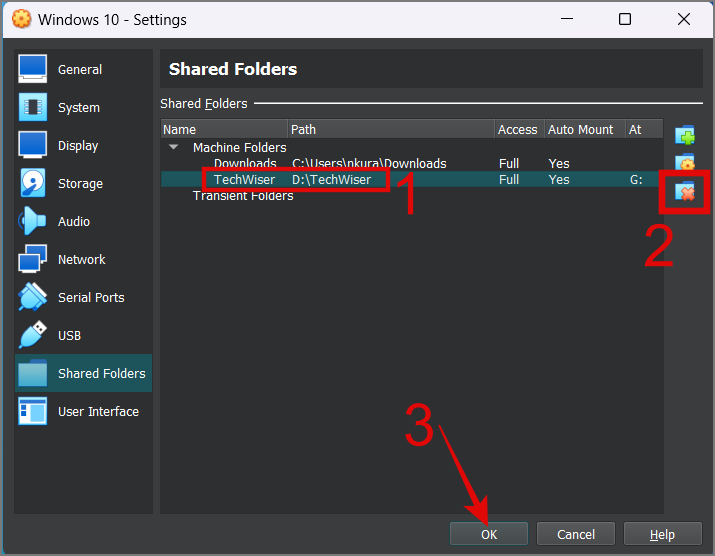
Task: Click Full access cell in TechWiser row
Action: click(509, 179)
